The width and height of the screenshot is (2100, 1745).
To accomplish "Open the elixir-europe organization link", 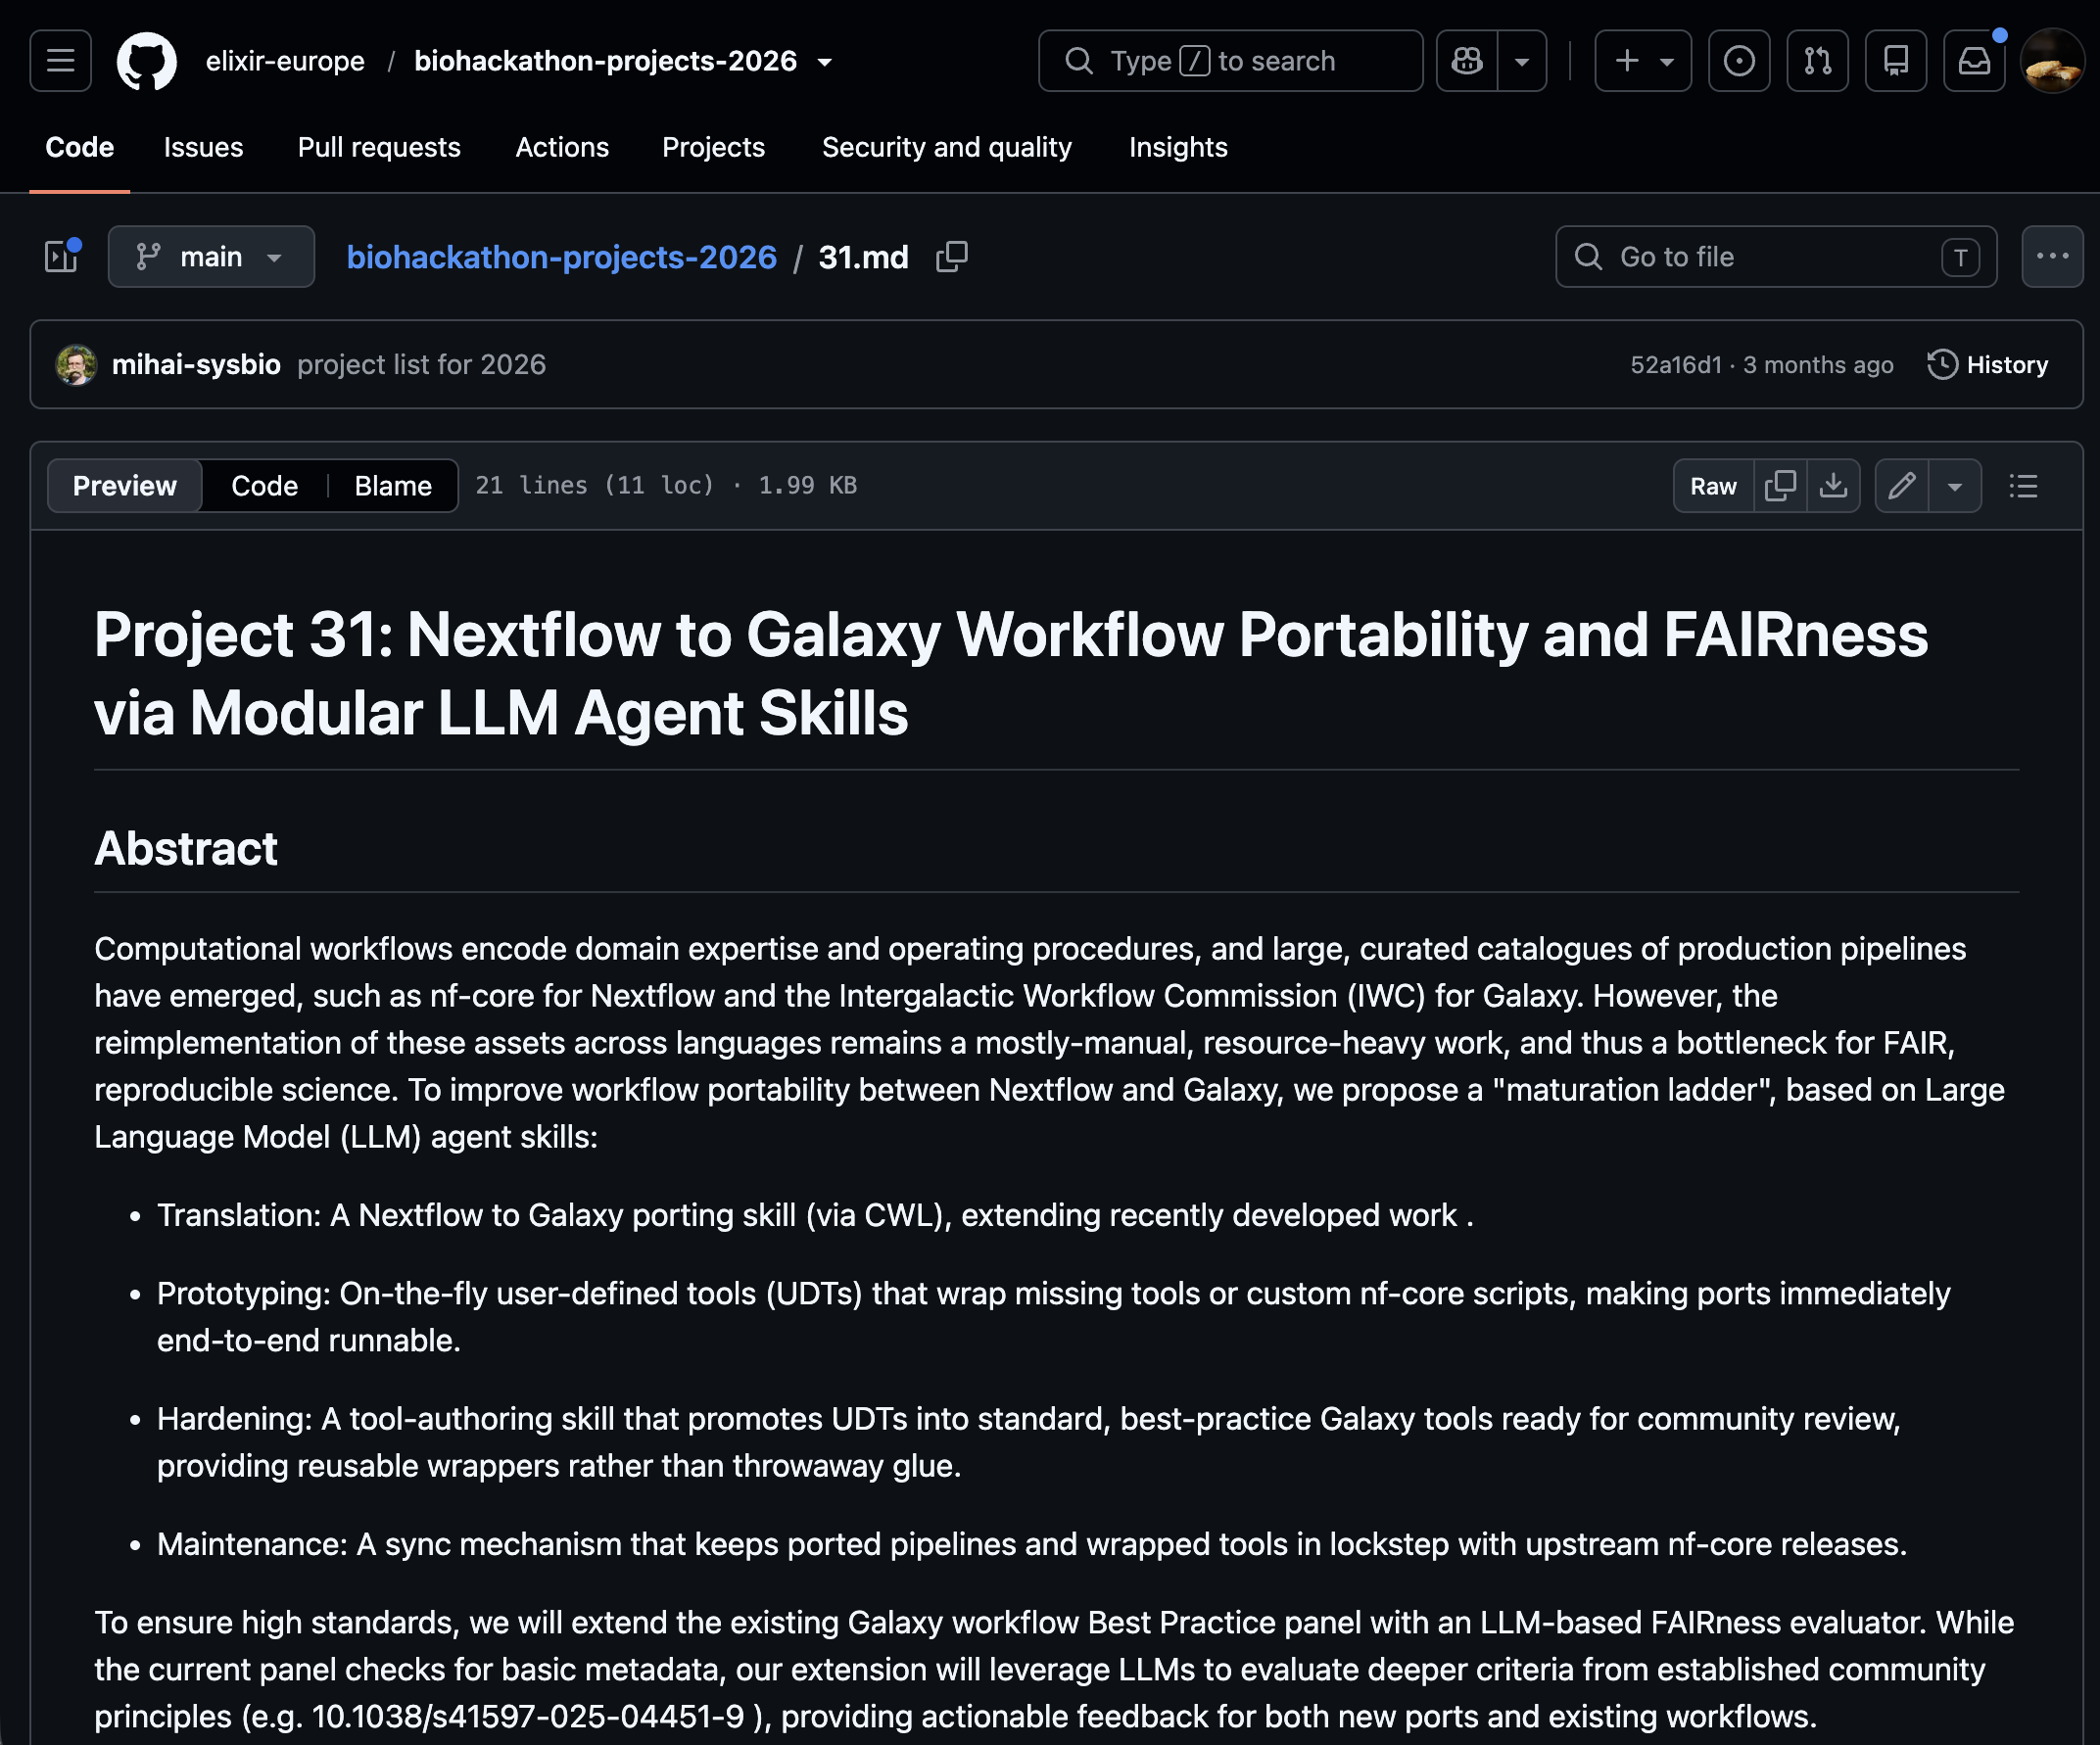I will (285, 61).
